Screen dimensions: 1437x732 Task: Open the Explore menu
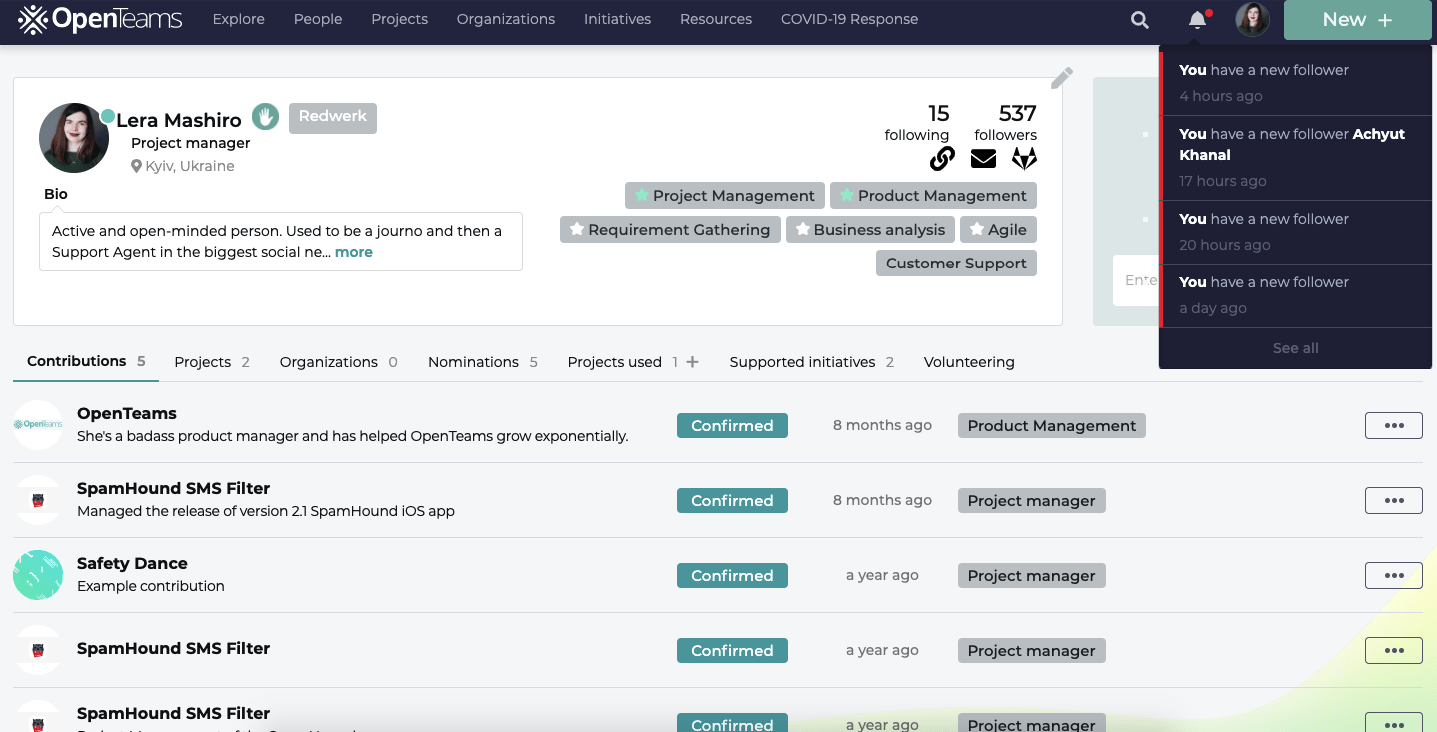coord(239,19)
